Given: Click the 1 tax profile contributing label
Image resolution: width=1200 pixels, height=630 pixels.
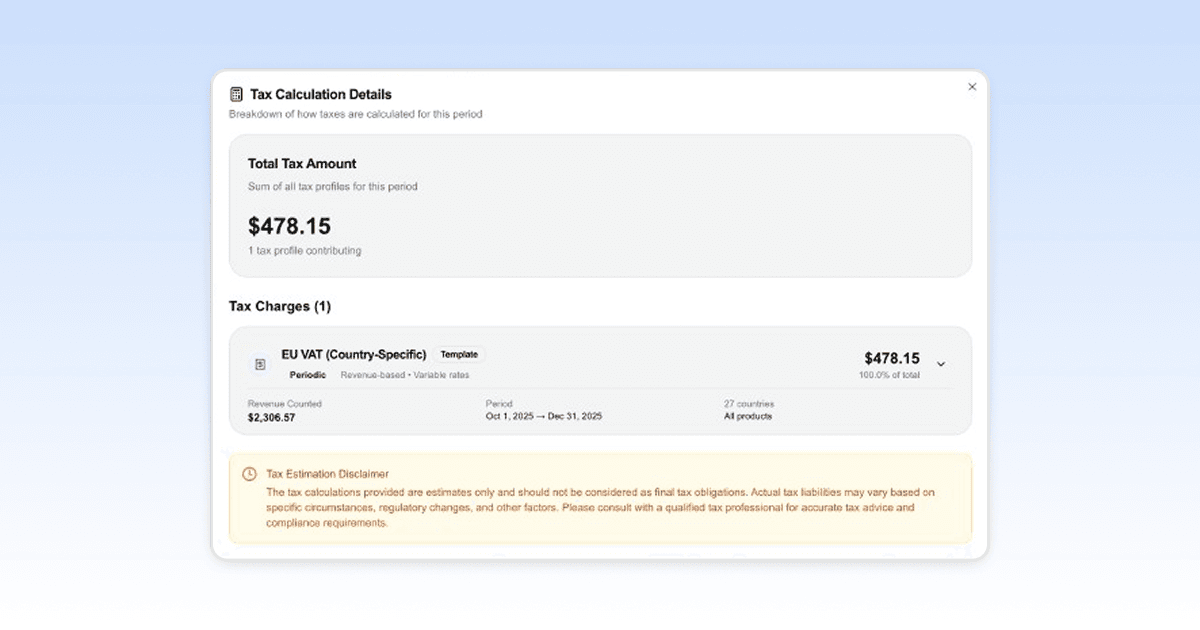Looking at the screenshot, I should (304, 250).
